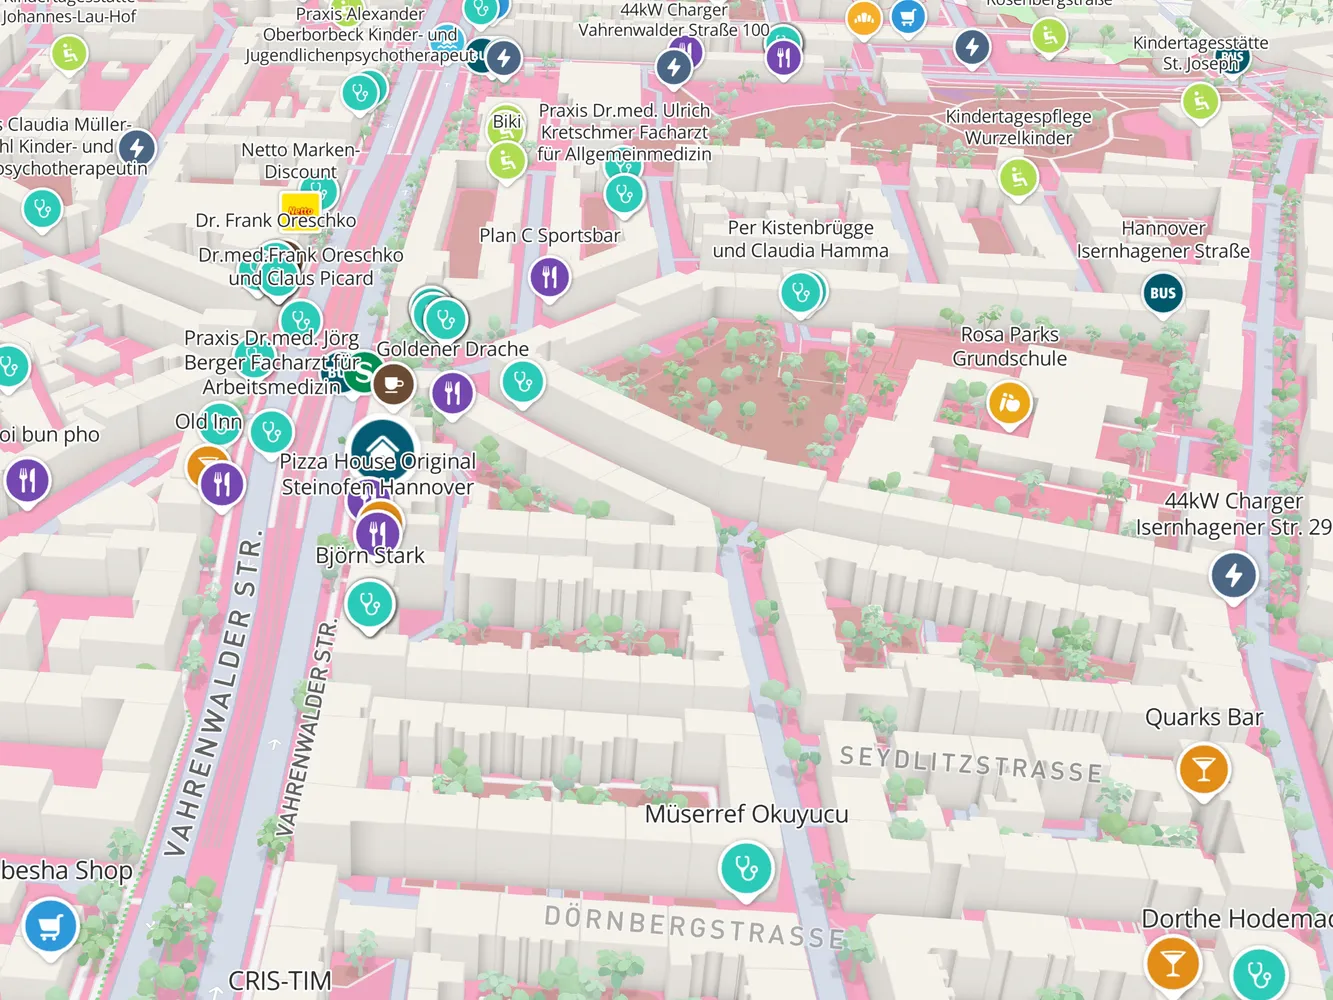The image size is (1333, 1000).
Task: Click the SEYDLITZSTRASSE street name
Action: tap(971, 765)
